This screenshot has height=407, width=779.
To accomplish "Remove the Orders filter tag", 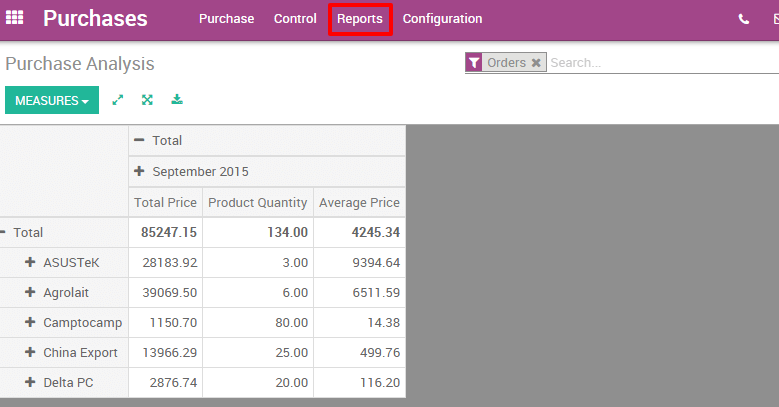I will tap(536, 63).
